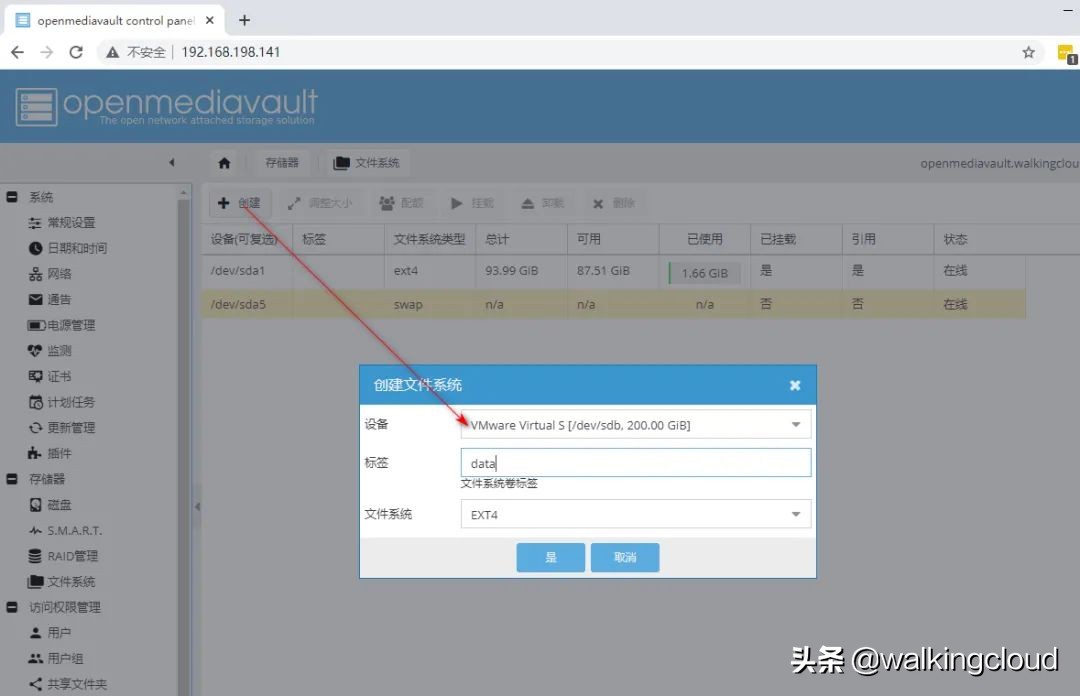
Task: Click the browser back button
Action: pyautogui.click(x=17, y=52)
